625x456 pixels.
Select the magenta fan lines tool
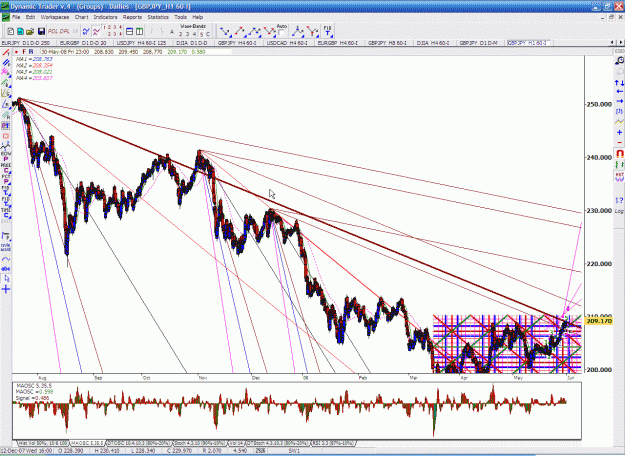6,72
